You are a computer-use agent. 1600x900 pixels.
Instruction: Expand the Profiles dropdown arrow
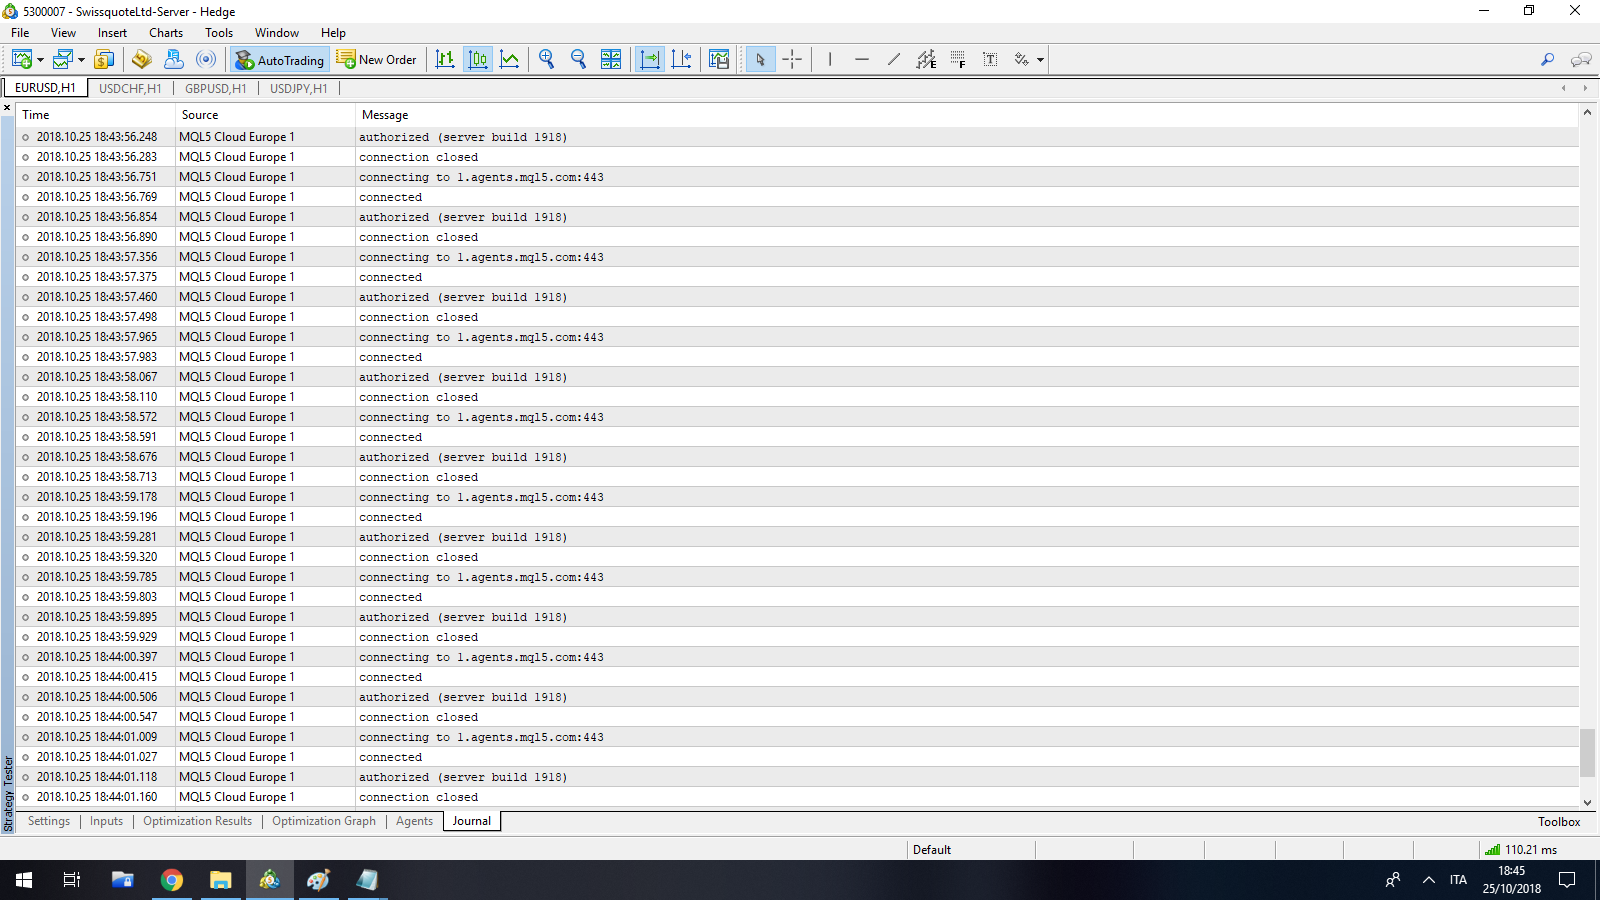[81, 60]
